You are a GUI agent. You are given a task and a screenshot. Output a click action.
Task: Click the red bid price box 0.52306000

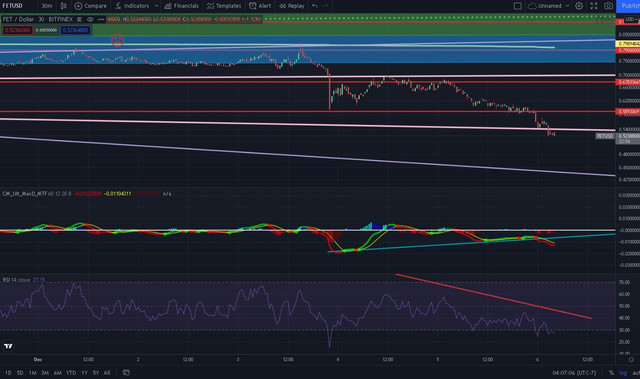pos(17,30)
